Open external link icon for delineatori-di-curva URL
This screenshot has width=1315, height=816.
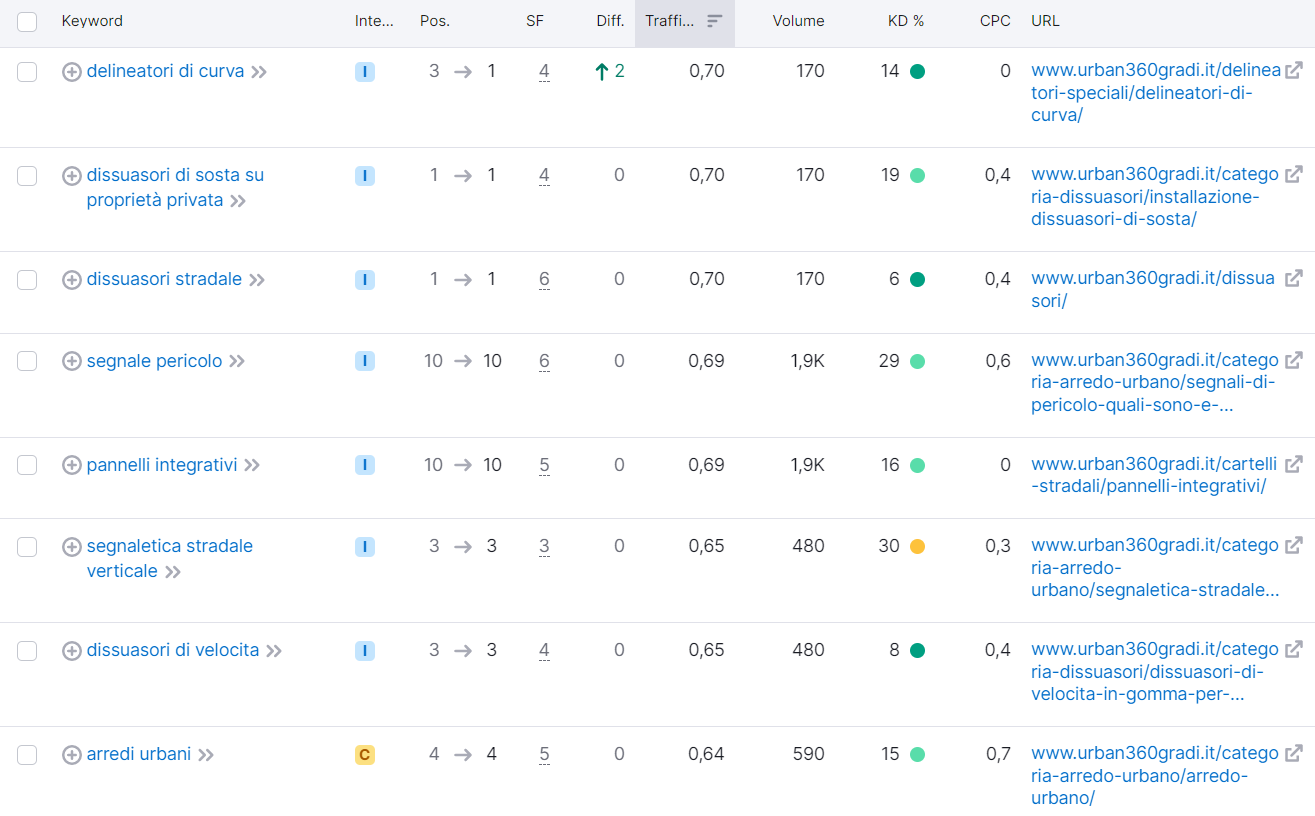(1294, 70)
